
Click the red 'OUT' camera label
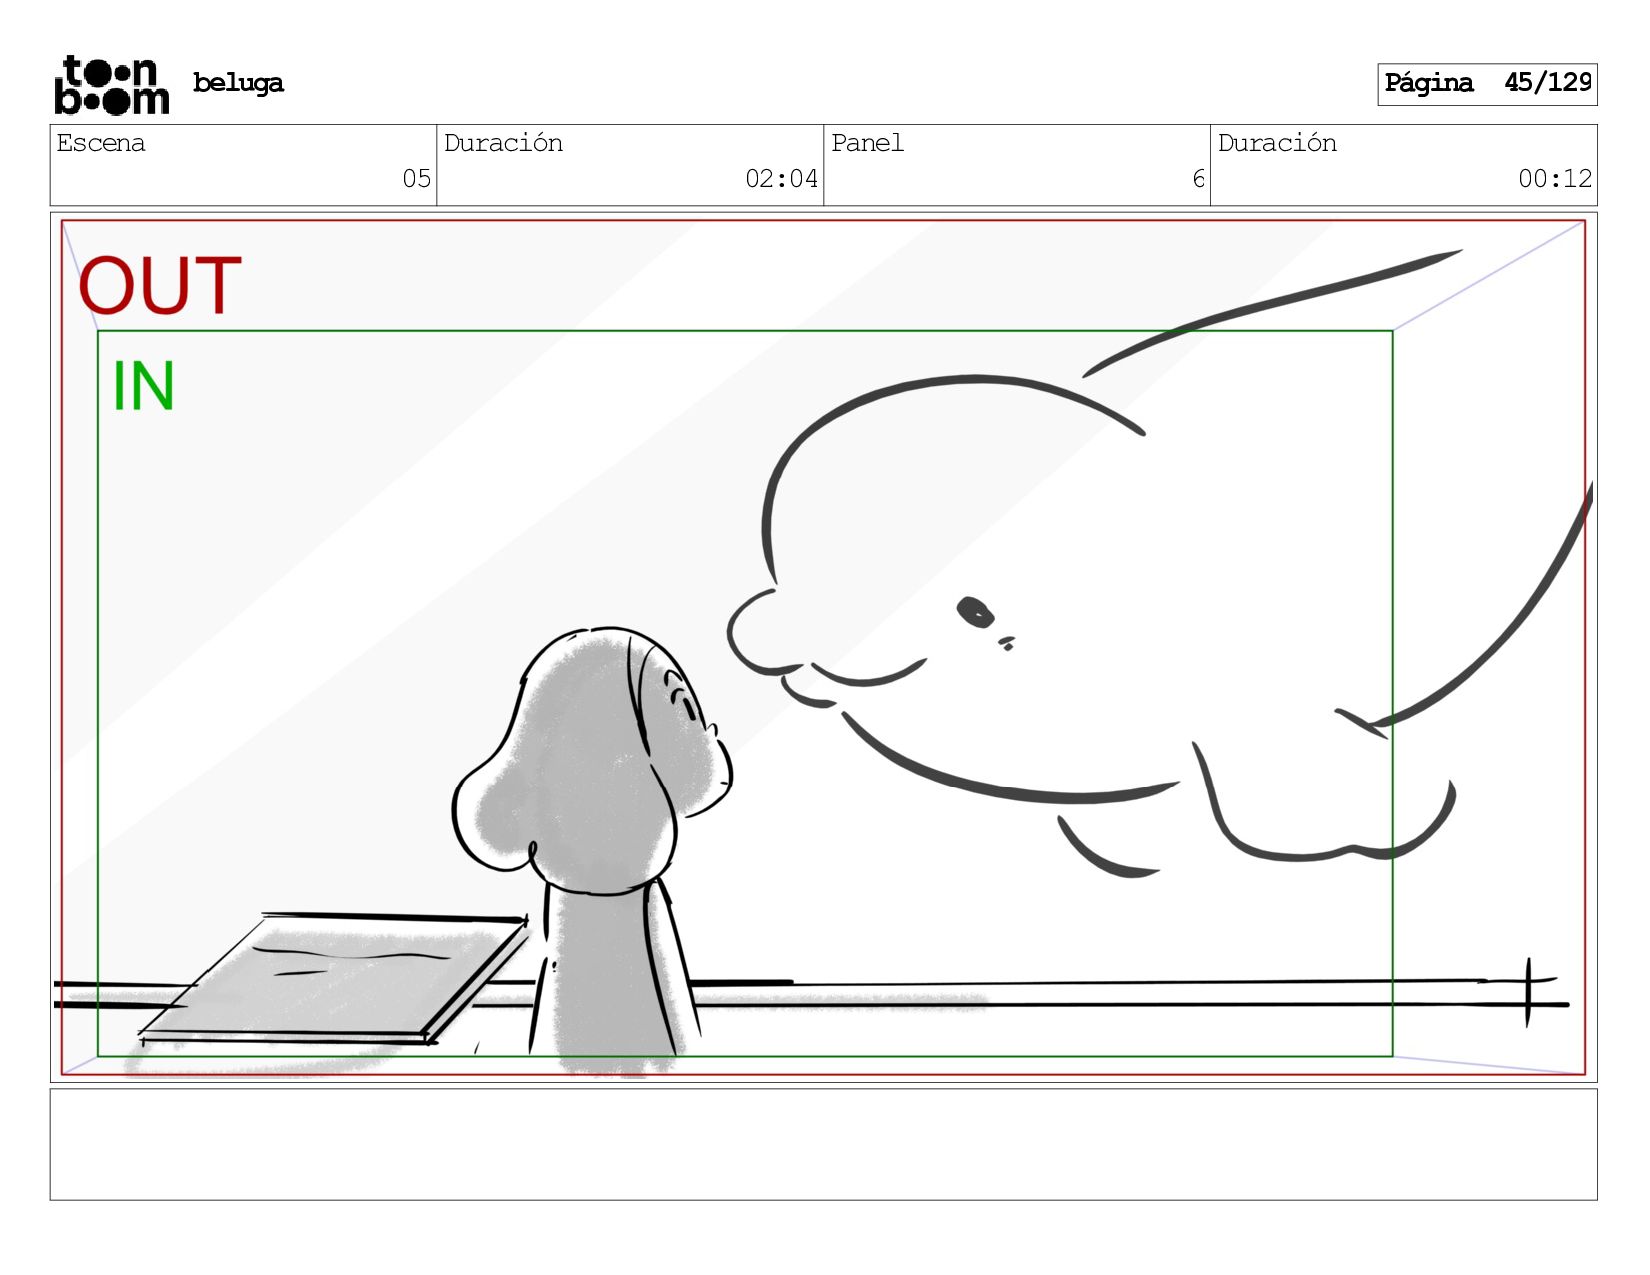(160, 286)
